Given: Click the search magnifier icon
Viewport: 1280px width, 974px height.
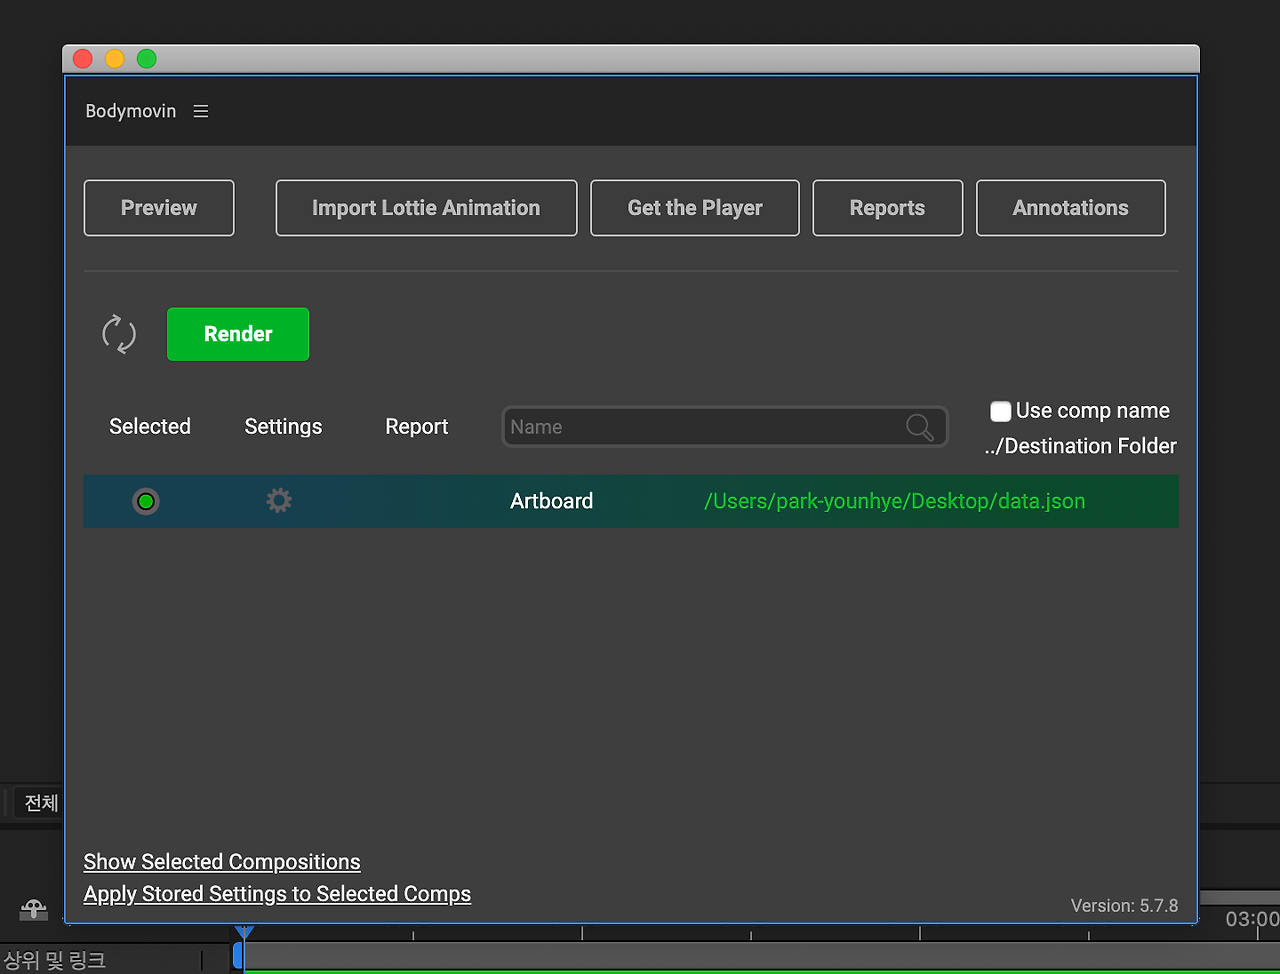Looking at the screenshot, I should 919,427.
